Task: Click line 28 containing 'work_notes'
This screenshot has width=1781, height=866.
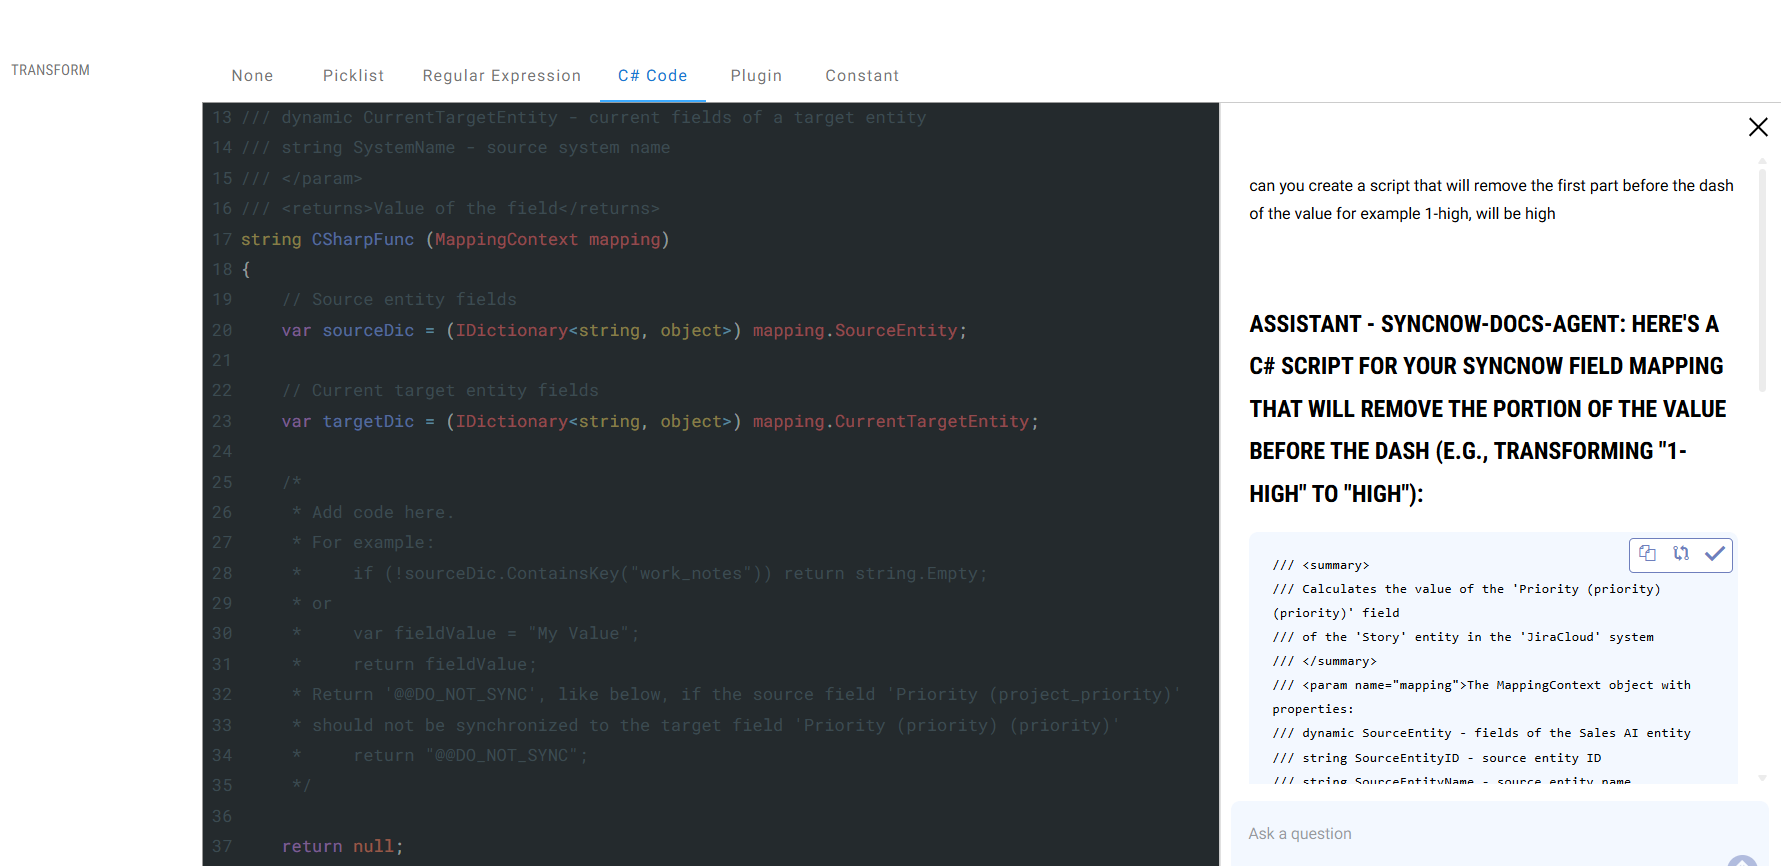Action: click(x=640, y=573)
